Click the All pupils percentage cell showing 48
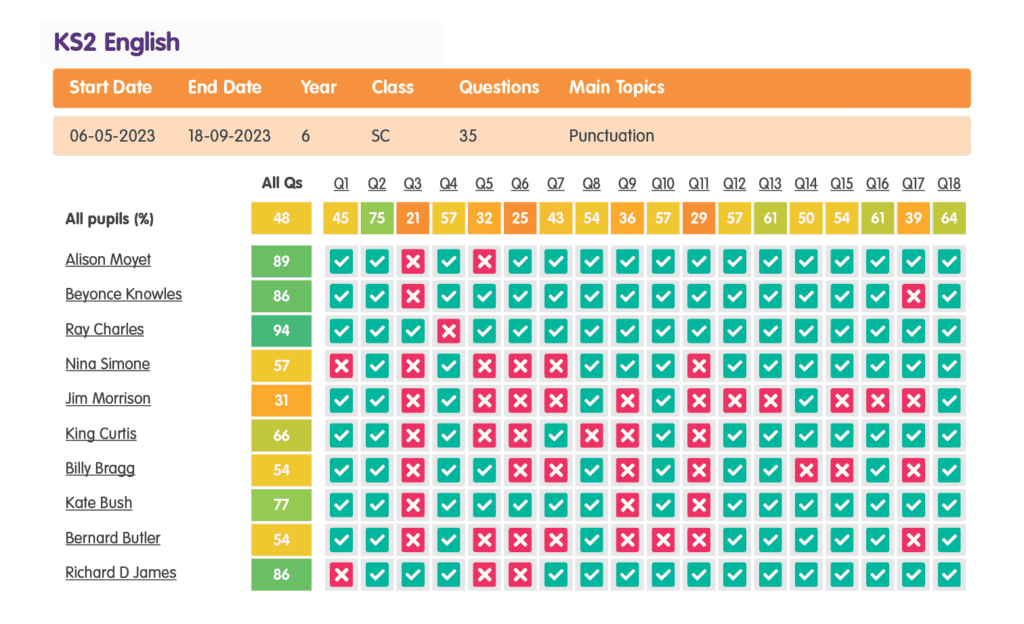This screenshot has width=1024, height=624. click(x=281, y=218)
